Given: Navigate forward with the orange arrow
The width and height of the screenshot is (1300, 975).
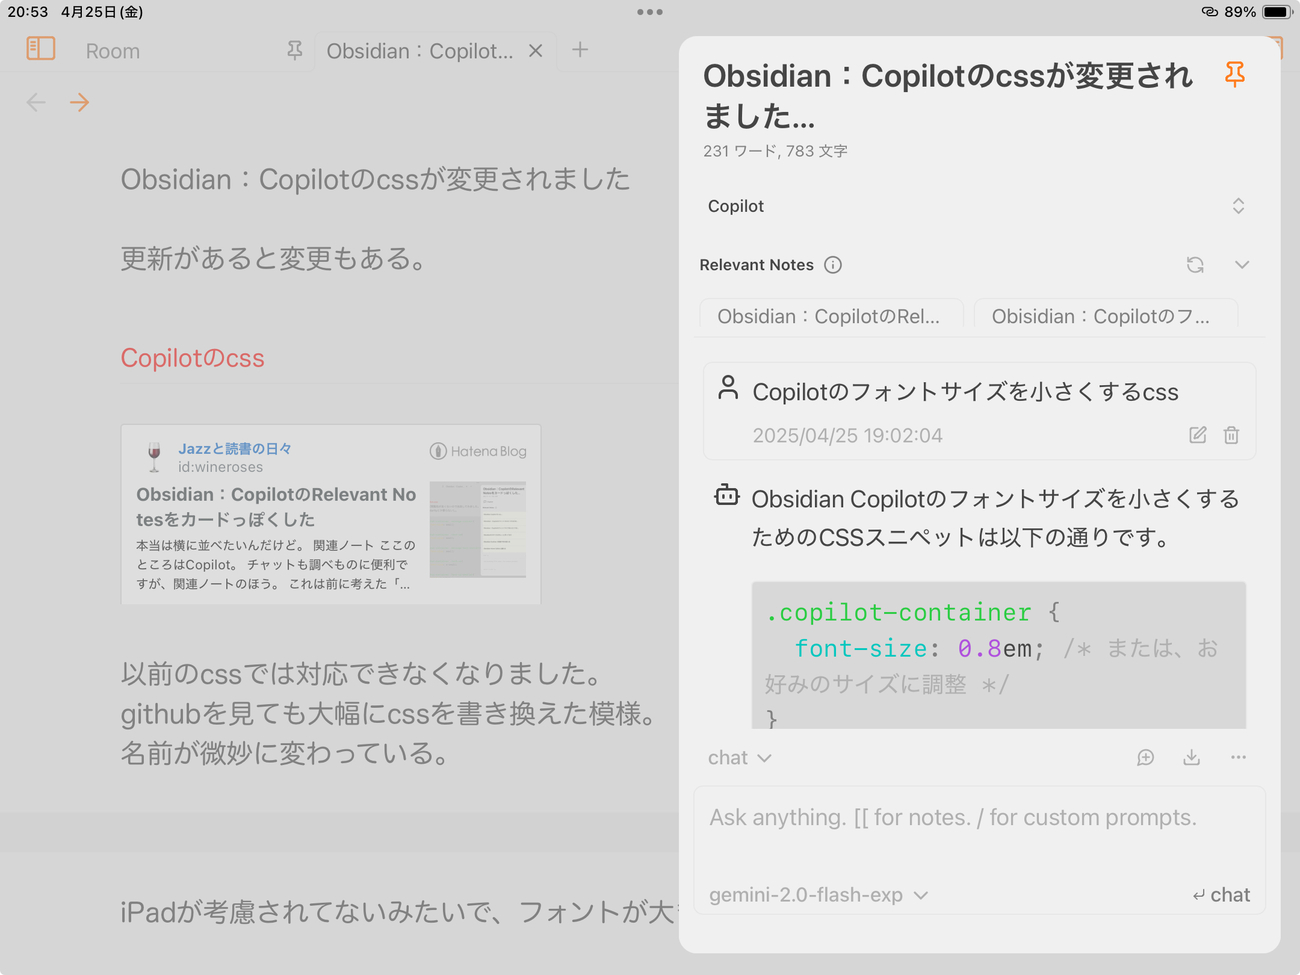Looking at the screenshot, I should (x=79, y=102).
